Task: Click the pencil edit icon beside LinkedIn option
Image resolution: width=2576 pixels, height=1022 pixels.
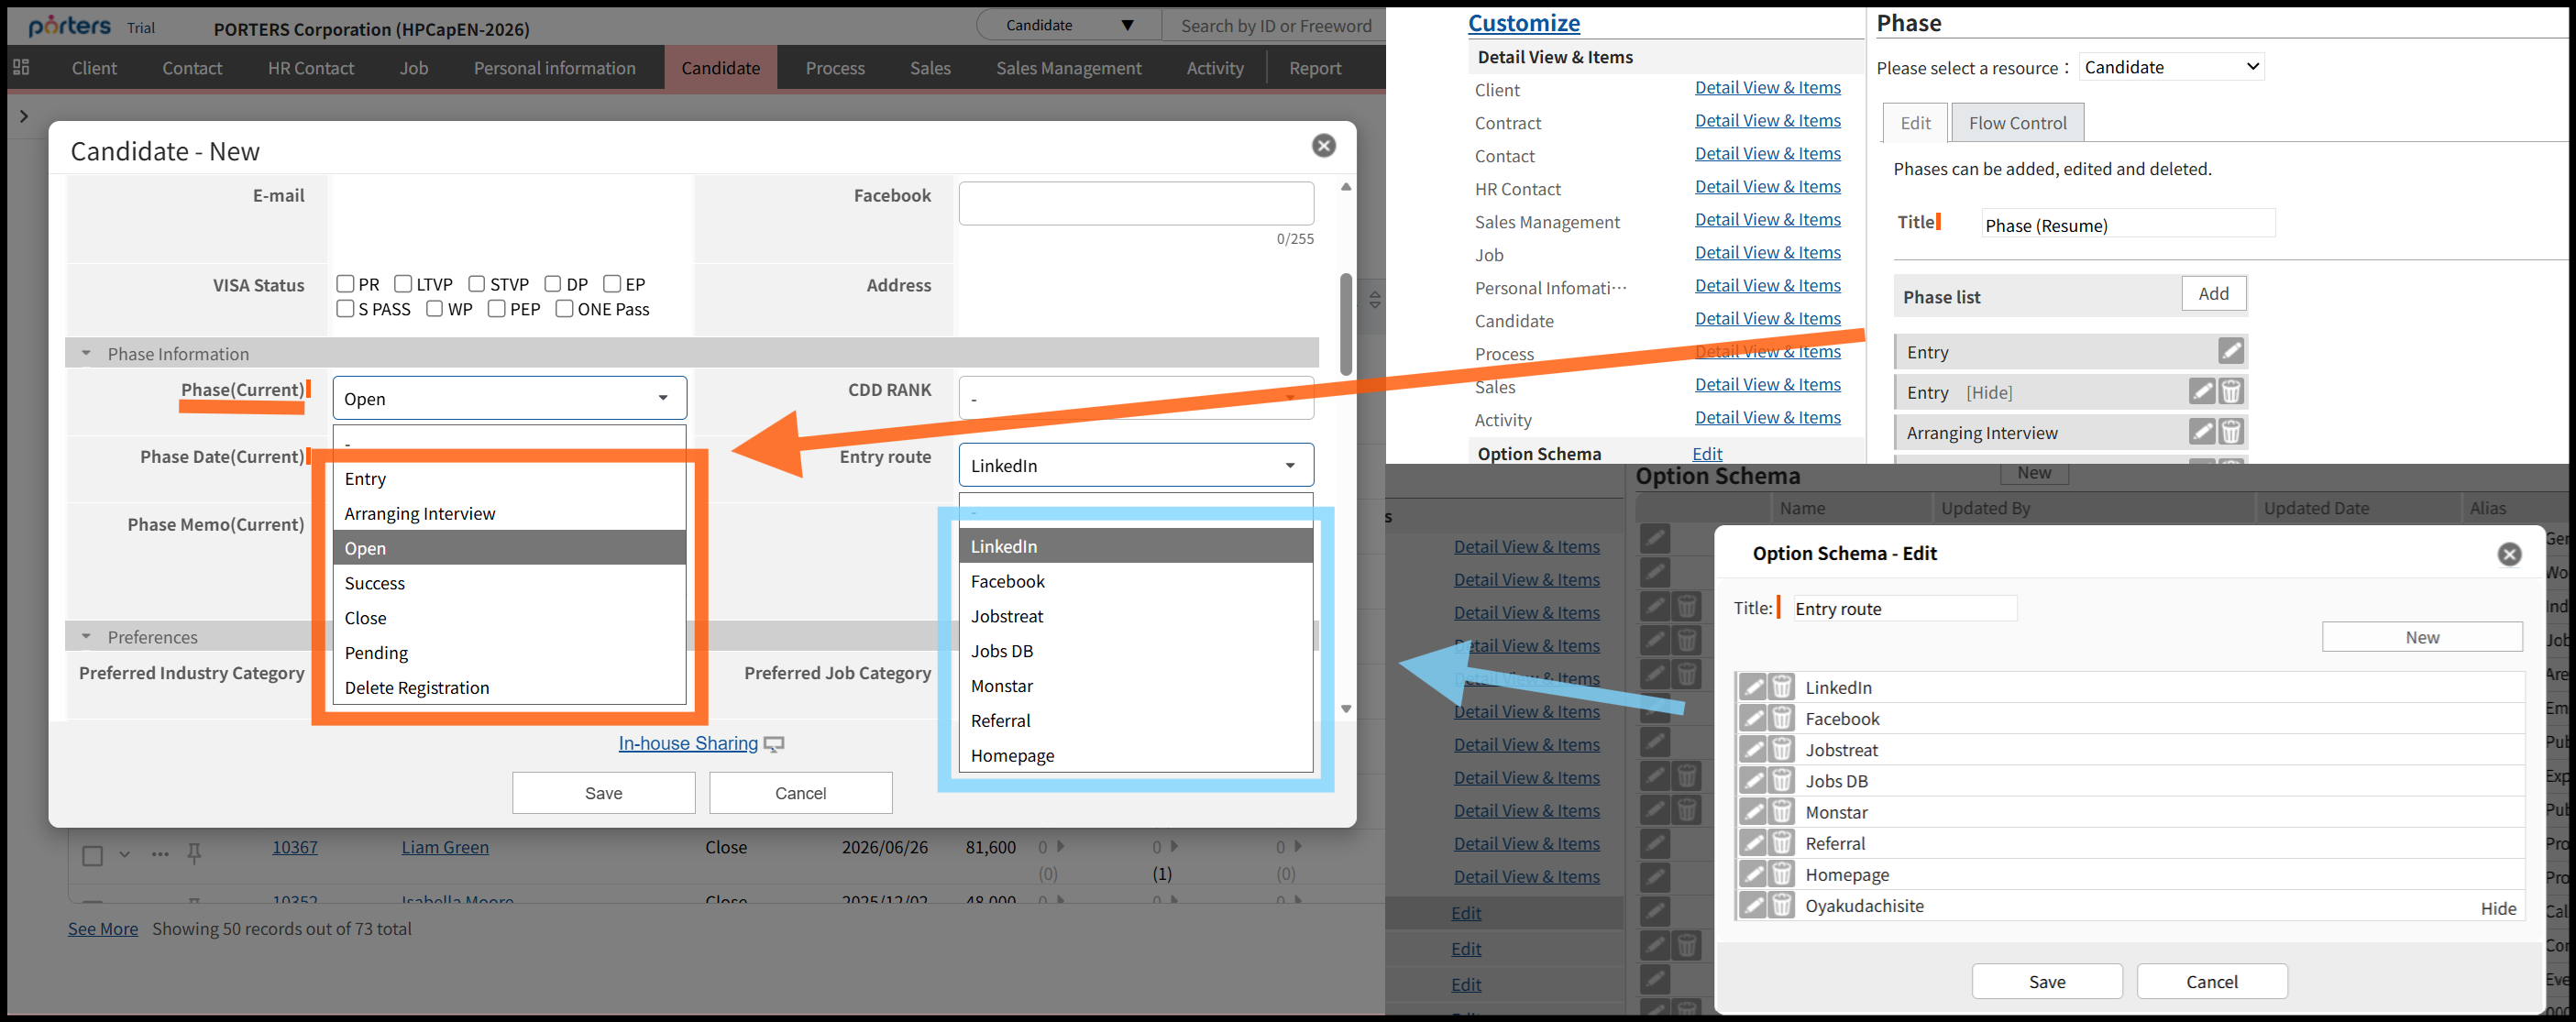Action: (1752, 687)
